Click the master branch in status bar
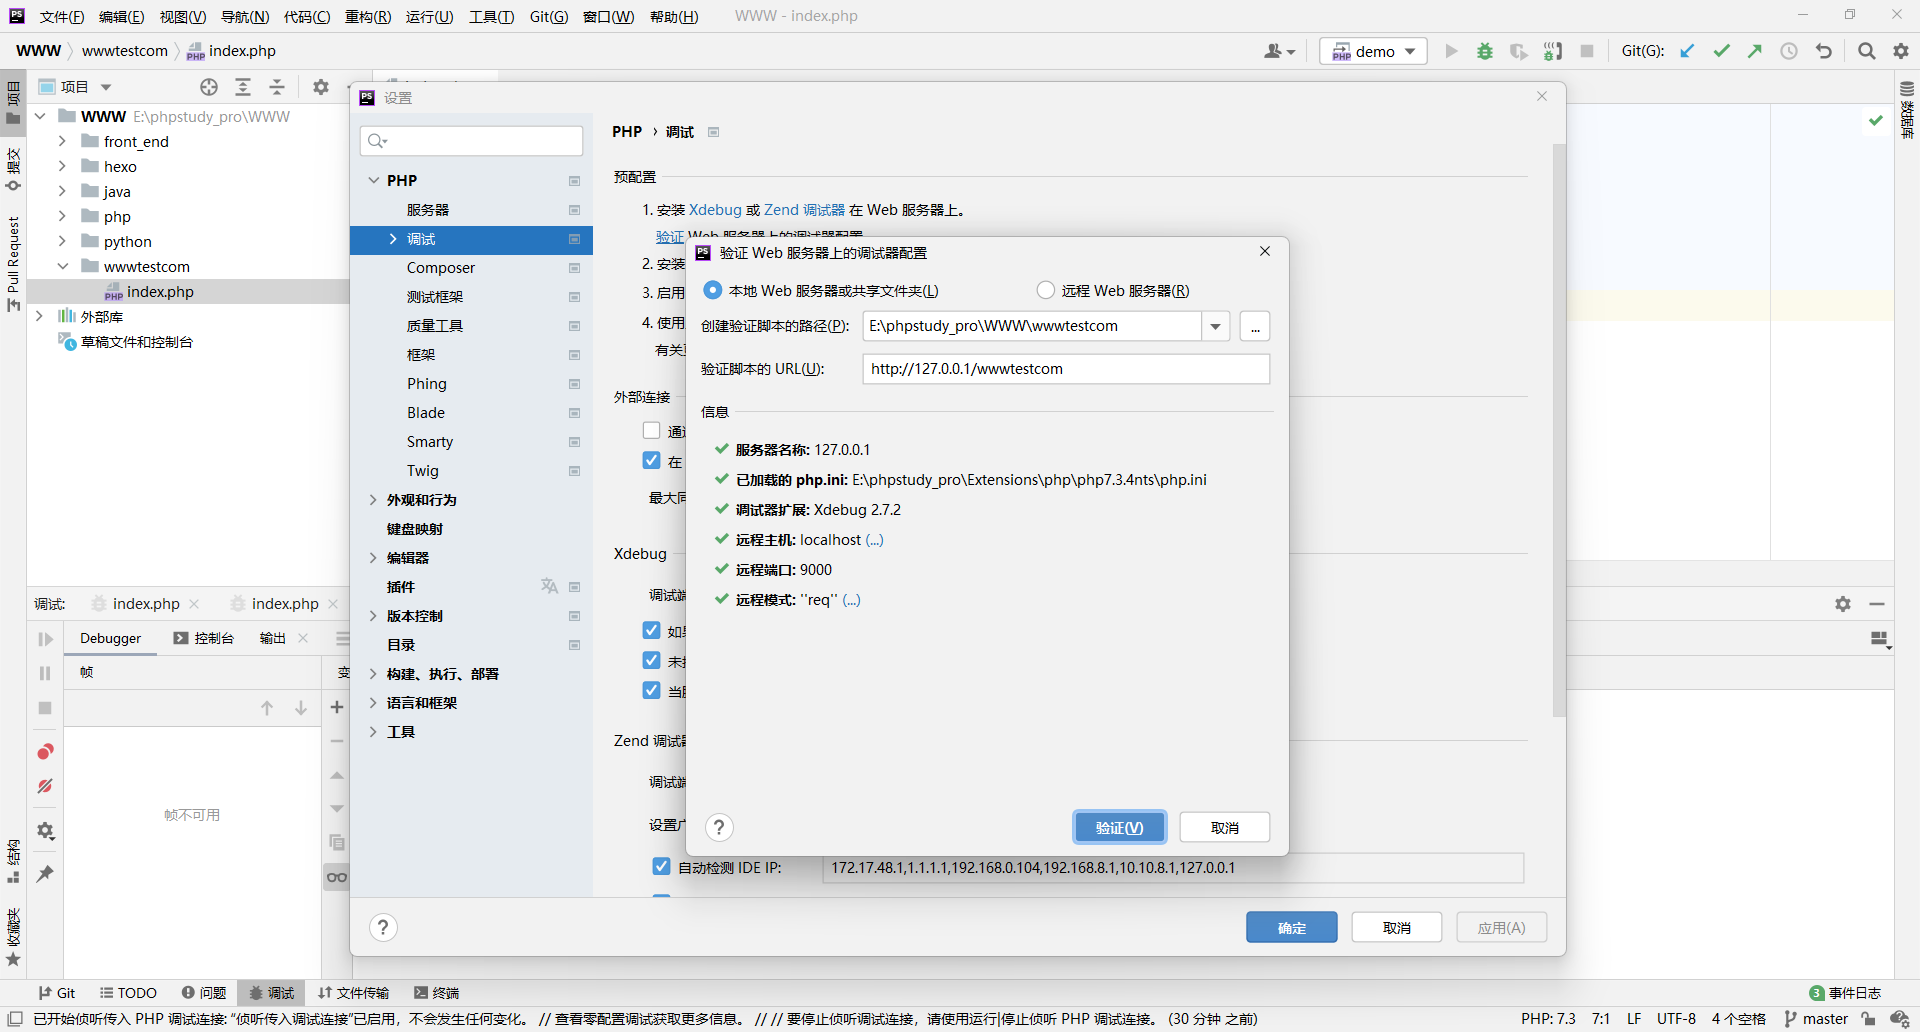 (x=1815, y=1019)
